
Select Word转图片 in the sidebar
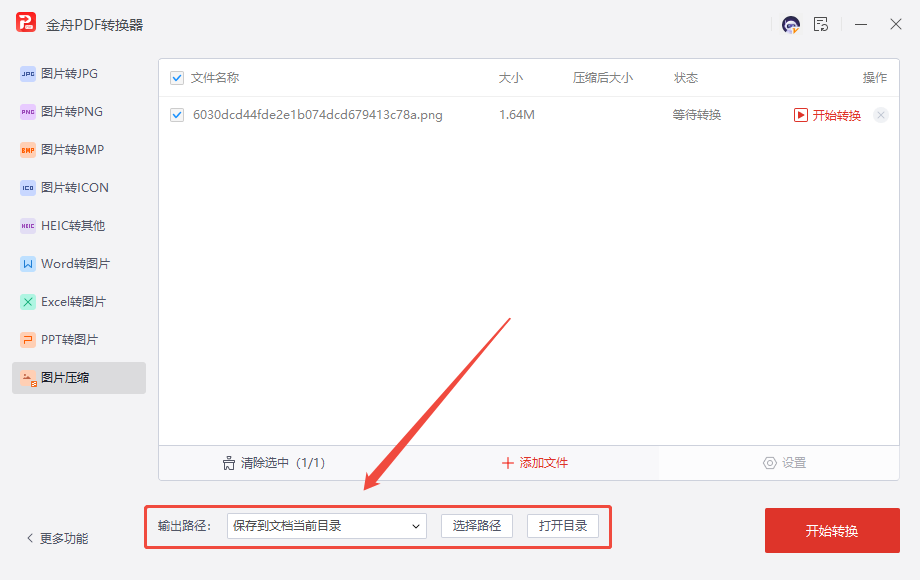point(79,264)
